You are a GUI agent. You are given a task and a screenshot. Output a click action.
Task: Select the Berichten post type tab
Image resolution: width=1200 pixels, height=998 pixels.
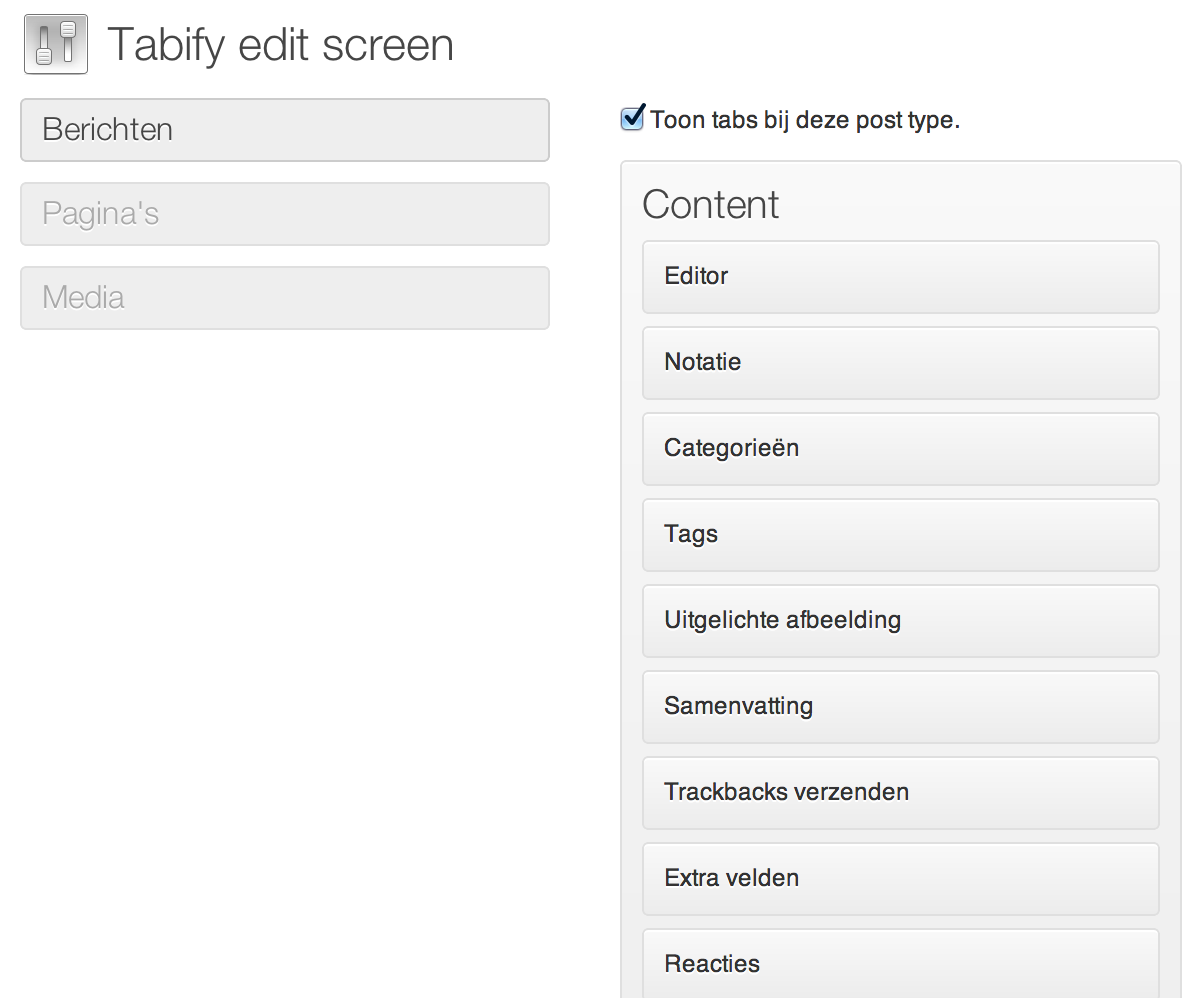pyautogui.click(x=285, y=130)
